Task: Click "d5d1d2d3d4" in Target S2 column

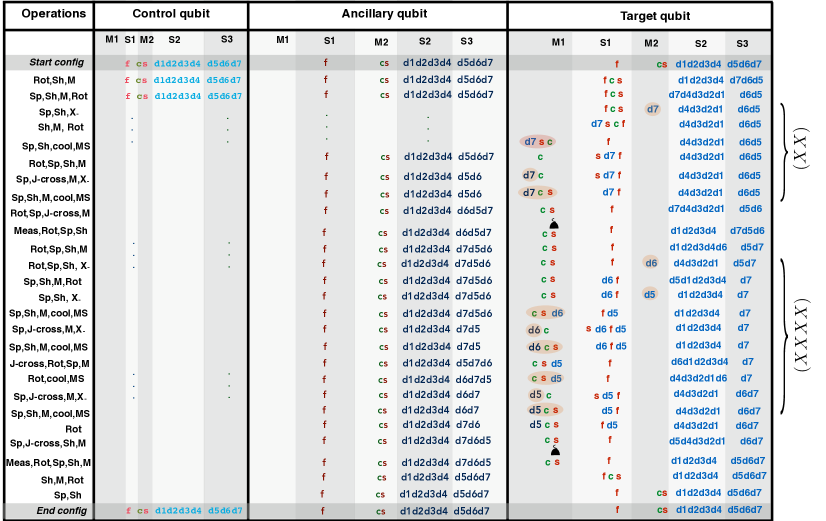Action: coord(697,280)
